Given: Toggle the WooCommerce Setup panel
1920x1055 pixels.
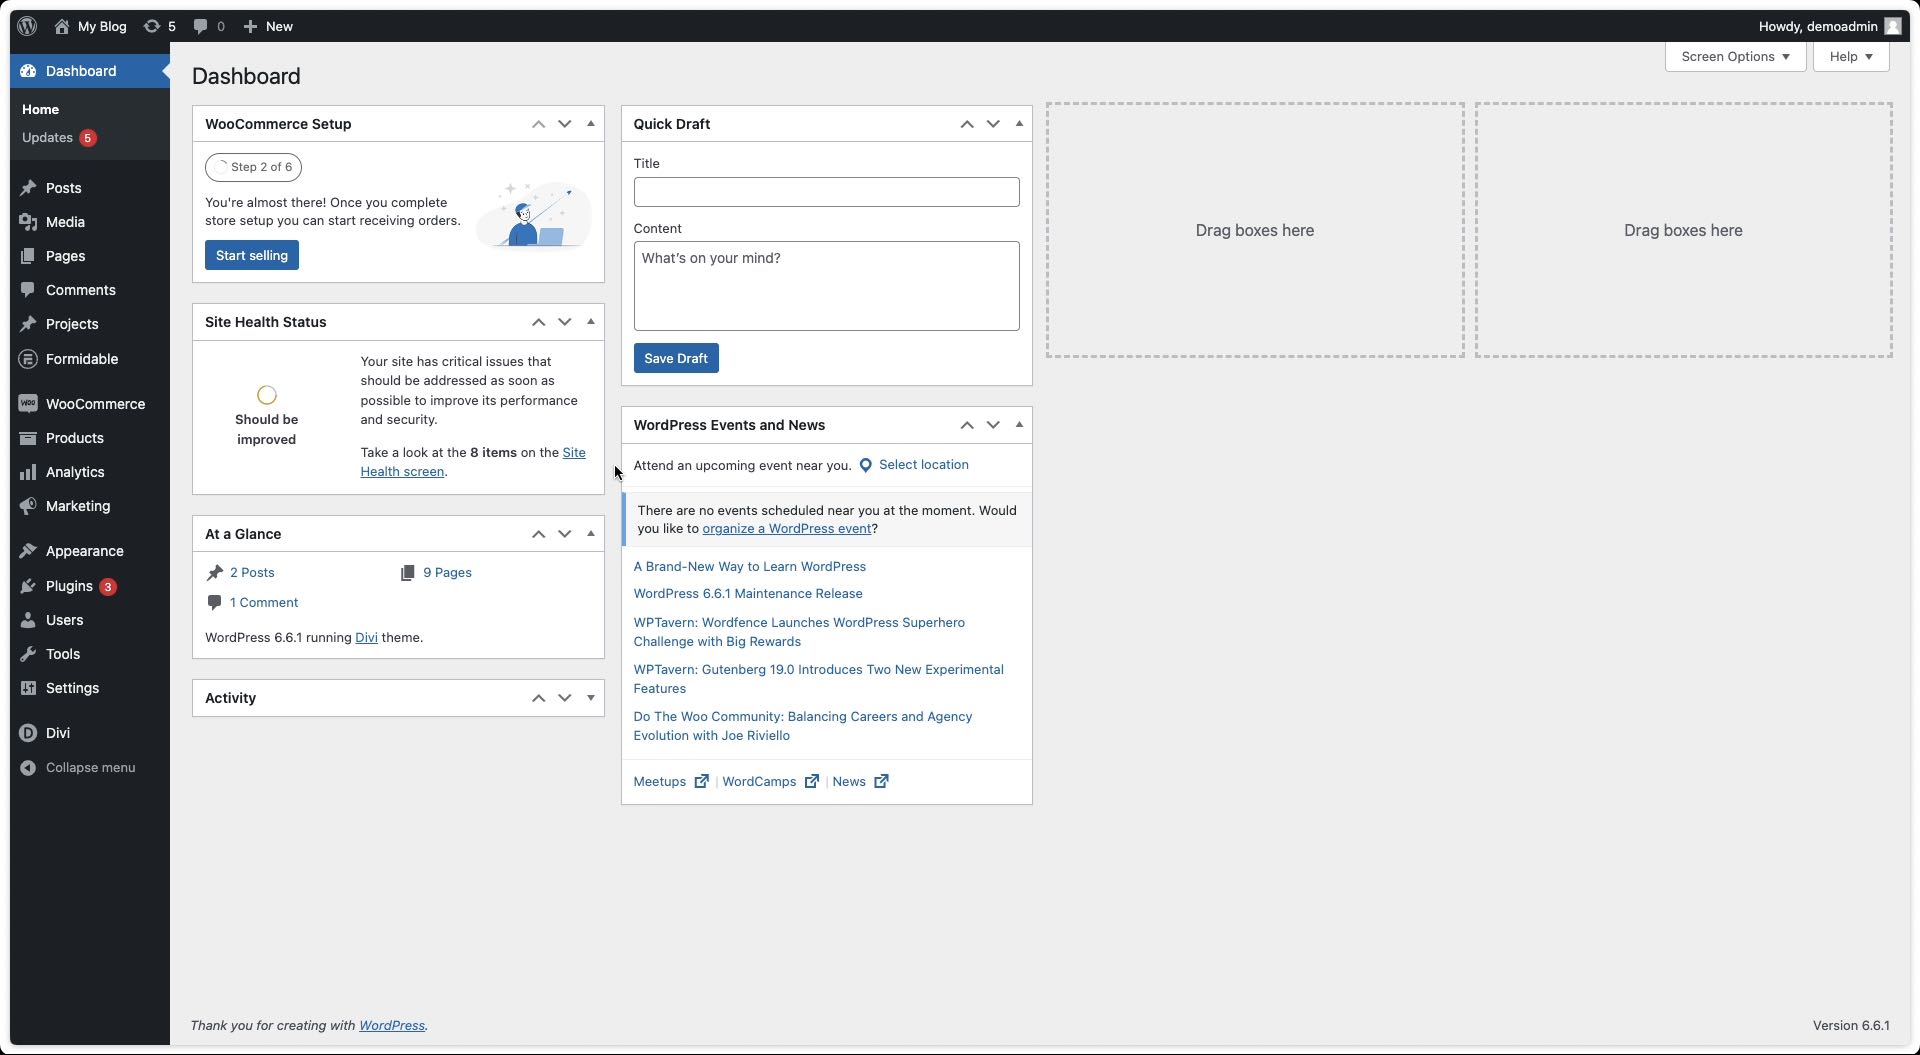Looking at the screenshot, I should pyautogui.click(x=591, y=124).
